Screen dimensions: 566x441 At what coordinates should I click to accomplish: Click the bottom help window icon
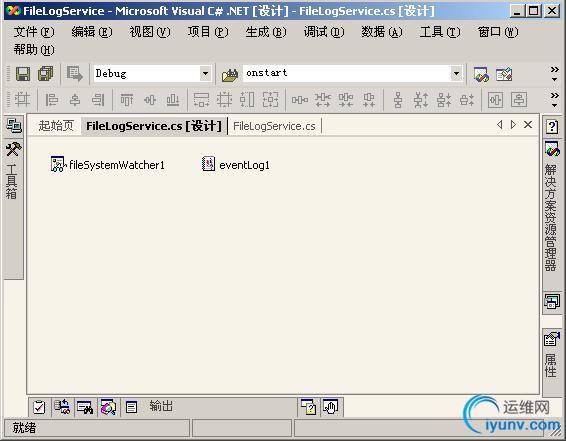(309, 407)
